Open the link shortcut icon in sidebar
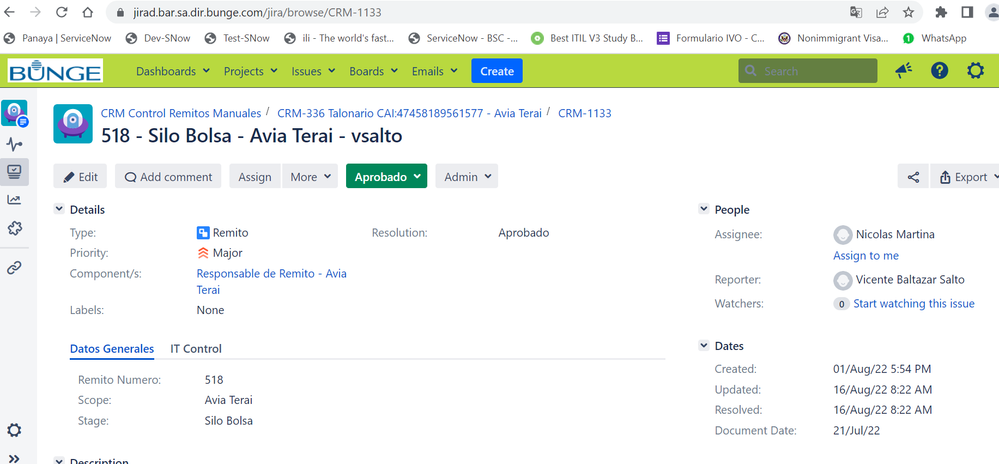This screenshot has width=999, height=464. tap(14, 268)
